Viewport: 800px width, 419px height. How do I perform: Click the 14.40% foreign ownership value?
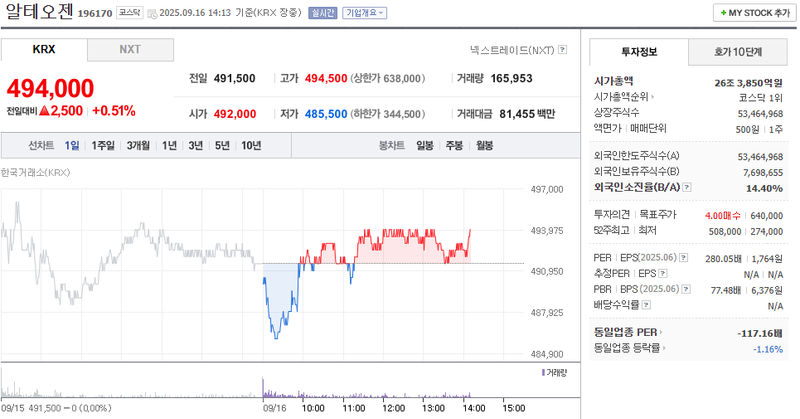tap(764, 188)
